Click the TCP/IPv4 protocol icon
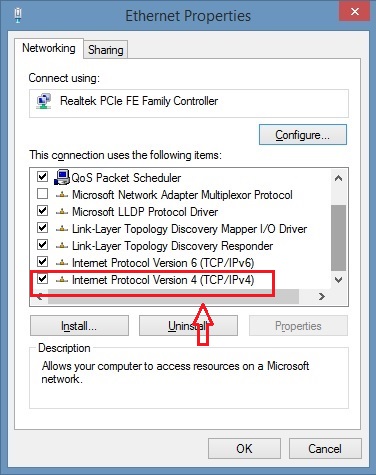The width and height of the screenshot is (376, 475). (x=62, y=280)
